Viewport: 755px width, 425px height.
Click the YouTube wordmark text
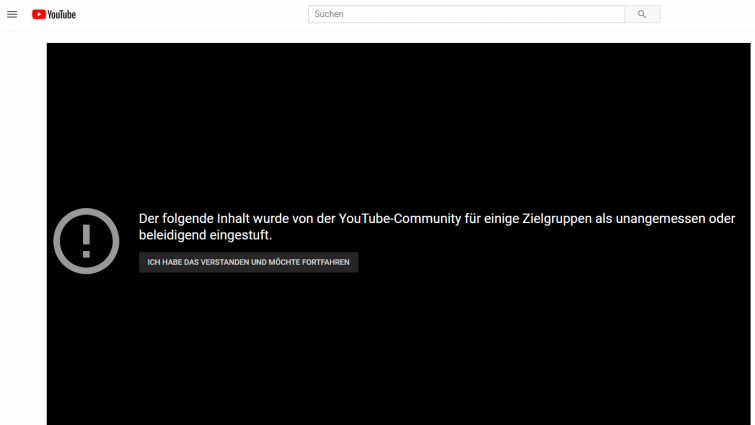(63, 14)
